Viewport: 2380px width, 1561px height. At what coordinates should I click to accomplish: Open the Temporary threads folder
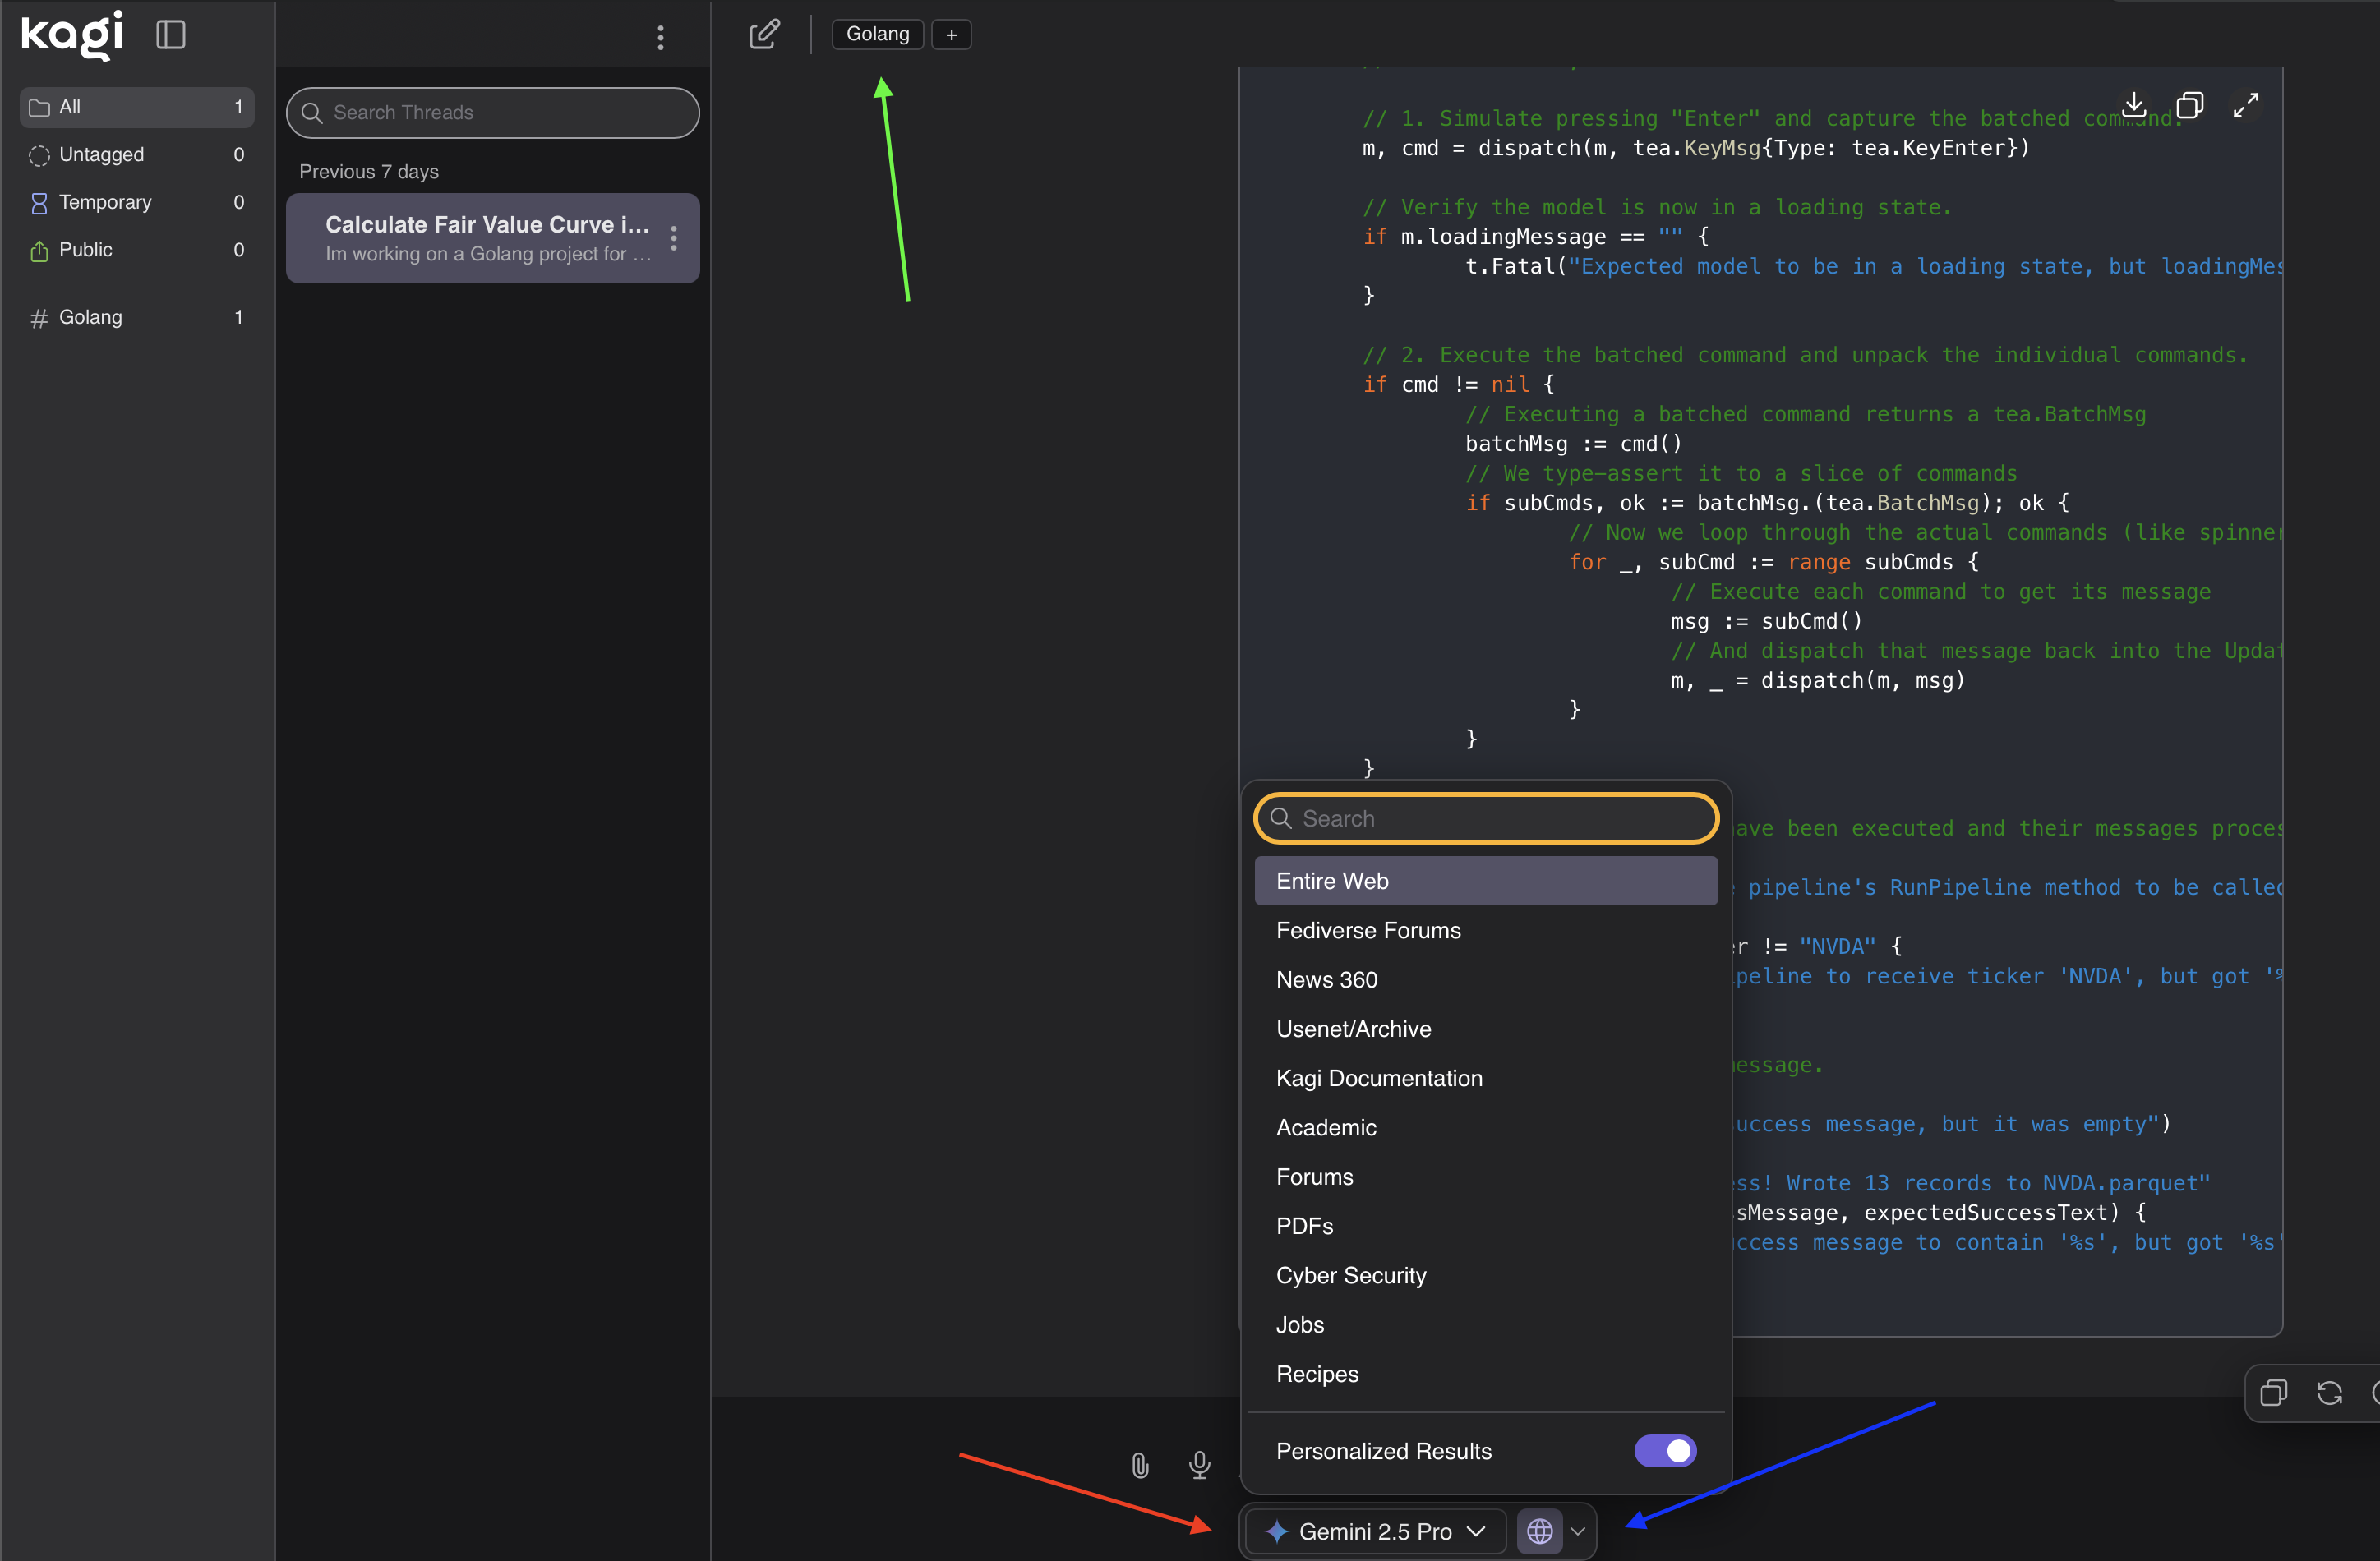point(105,202)
